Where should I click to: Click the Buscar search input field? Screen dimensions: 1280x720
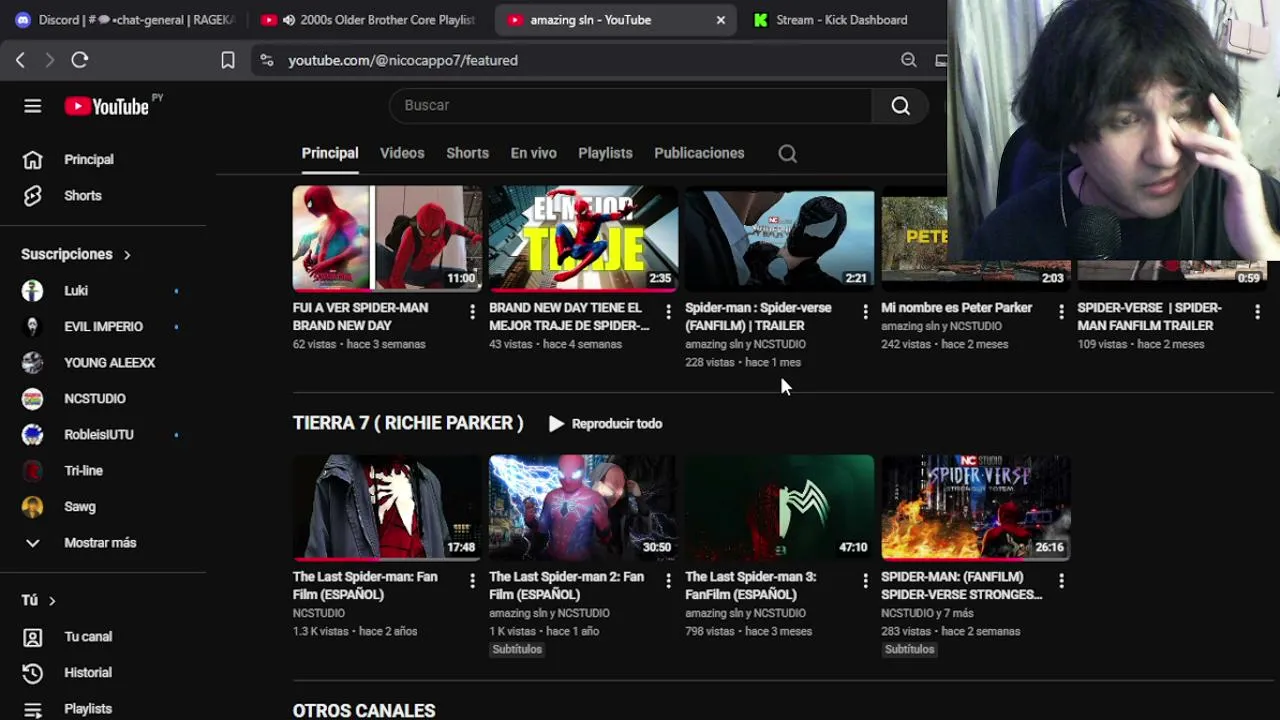pyautogui.click(x=630, y=106)
